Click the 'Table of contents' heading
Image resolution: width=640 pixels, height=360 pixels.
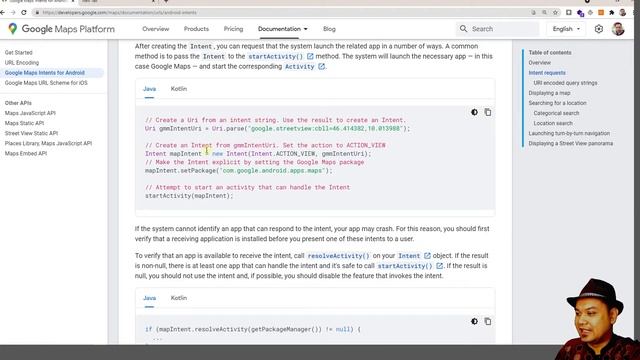tap(550, 53)
